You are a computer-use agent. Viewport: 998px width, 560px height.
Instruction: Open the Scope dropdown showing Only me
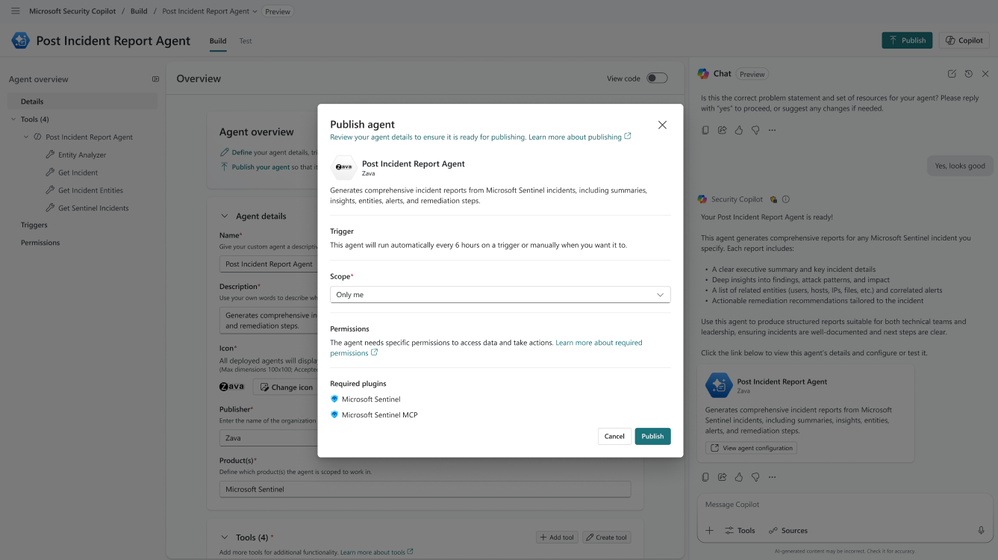coord(500,295)
